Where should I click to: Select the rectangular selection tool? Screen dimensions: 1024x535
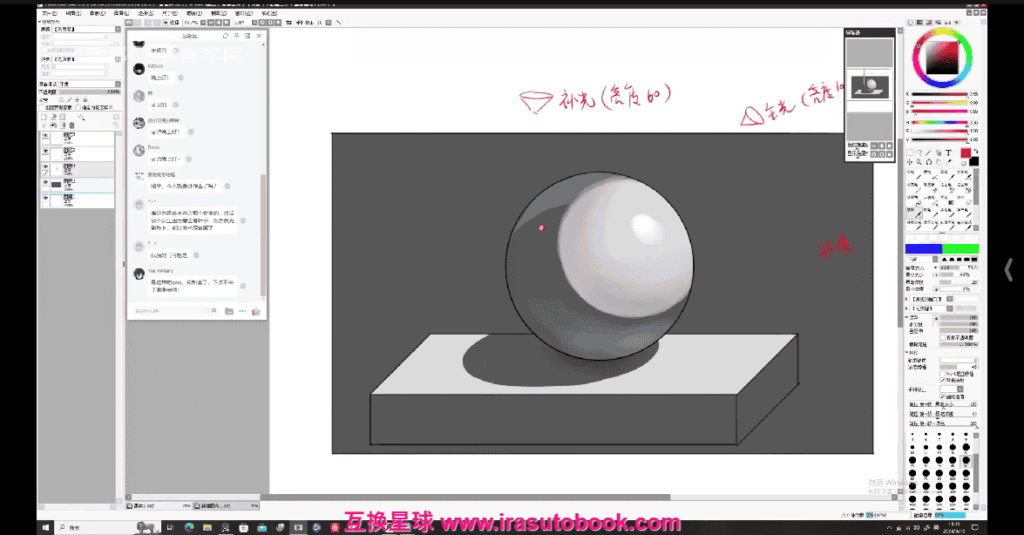[910, 153]
